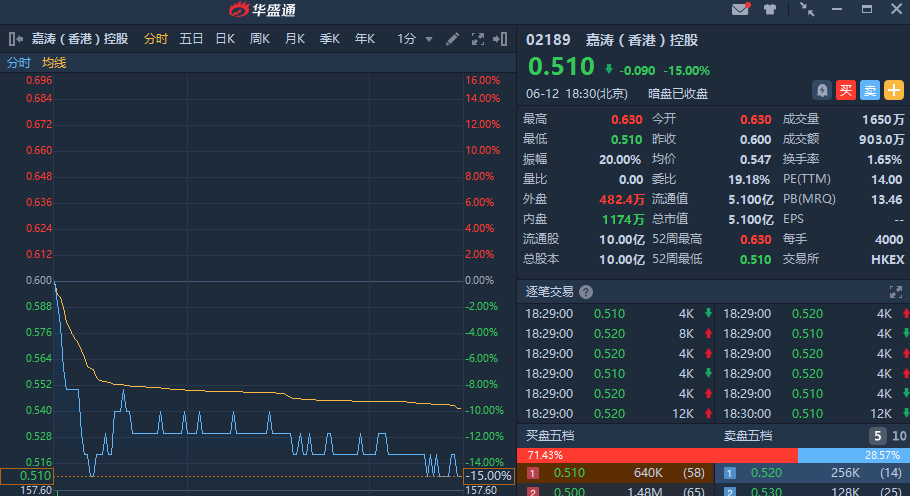This screenshot has width=910, height=496.
Task: Show 10 levels of order book
Action: tap(899, 436)
